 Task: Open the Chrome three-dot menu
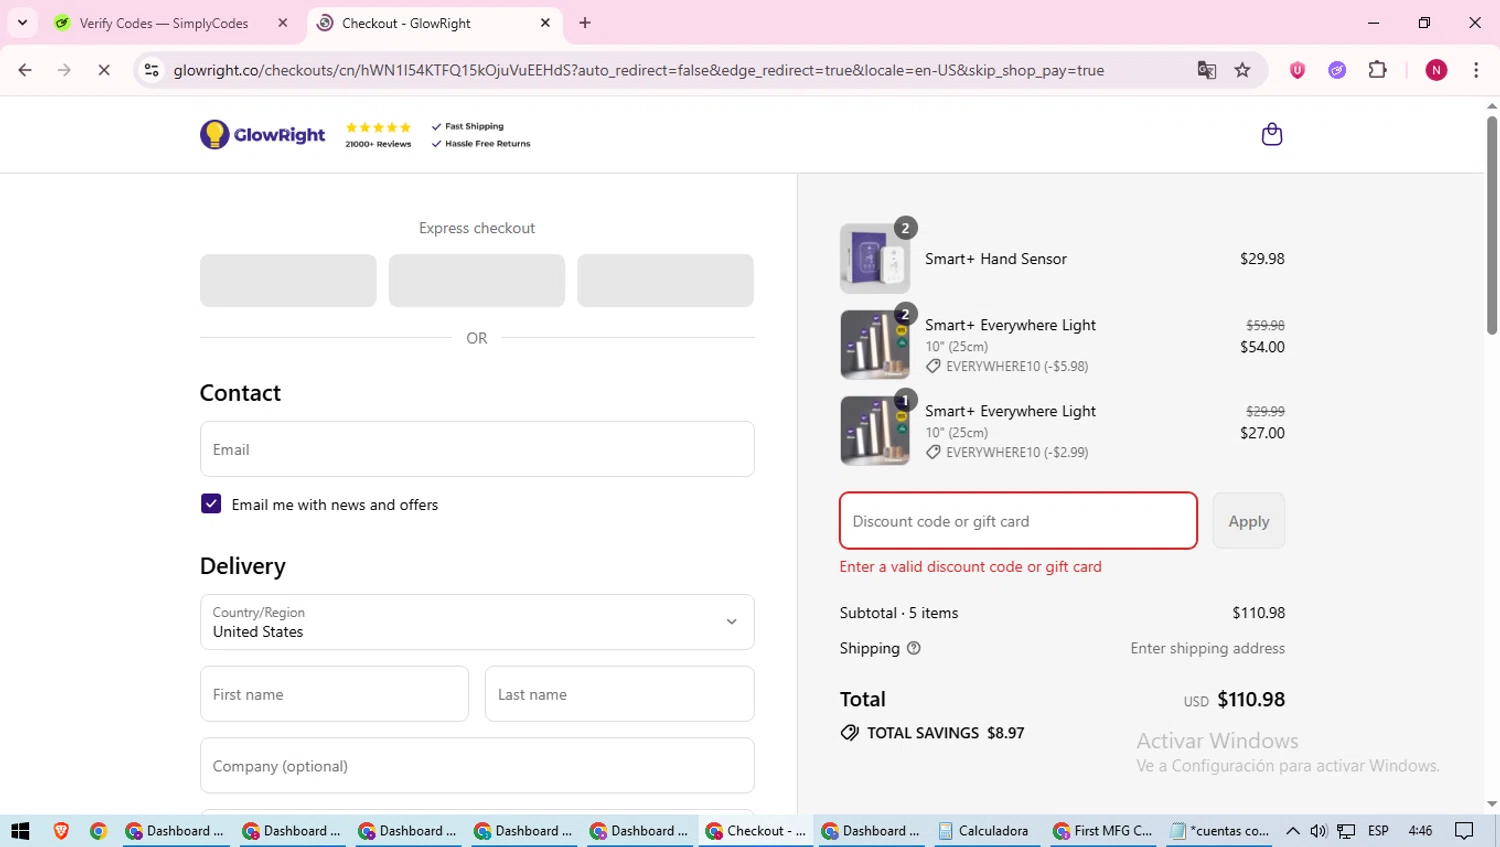pyautogui.click(x=1476, y=70)
